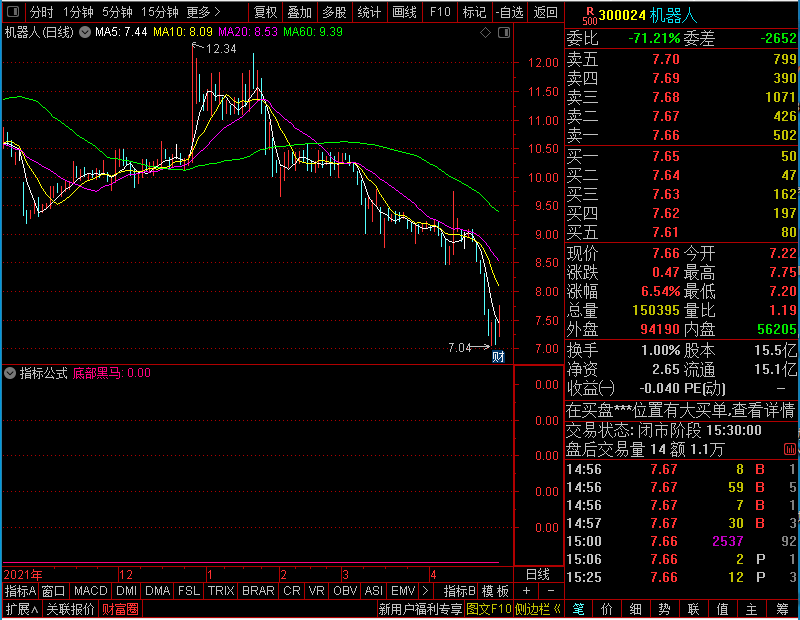This screenshot has width=800, height=620.
Task: Click the after-hours trading chart icon
Action: coord(789,449)
